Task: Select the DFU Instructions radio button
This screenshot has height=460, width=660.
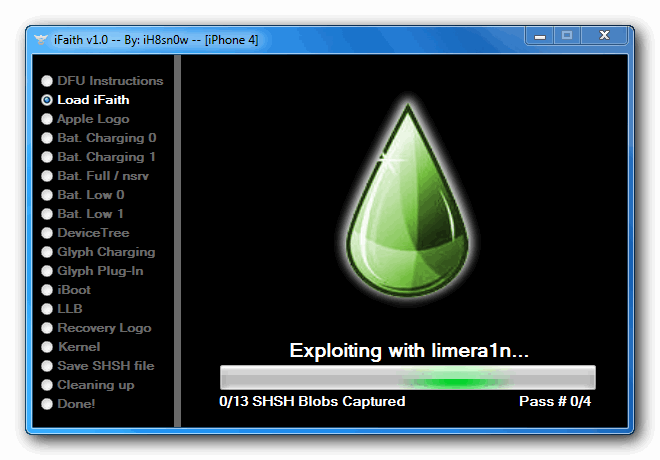Action: click(47, 81)
